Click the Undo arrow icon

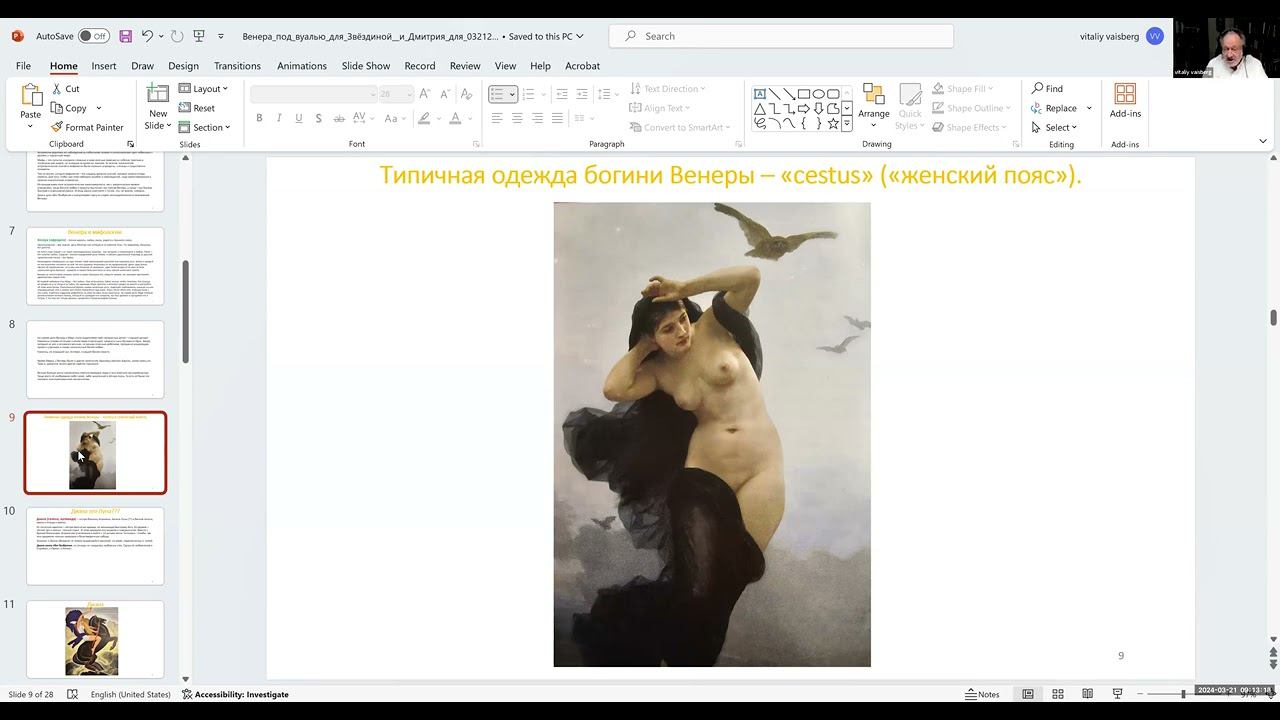point(147,36)
